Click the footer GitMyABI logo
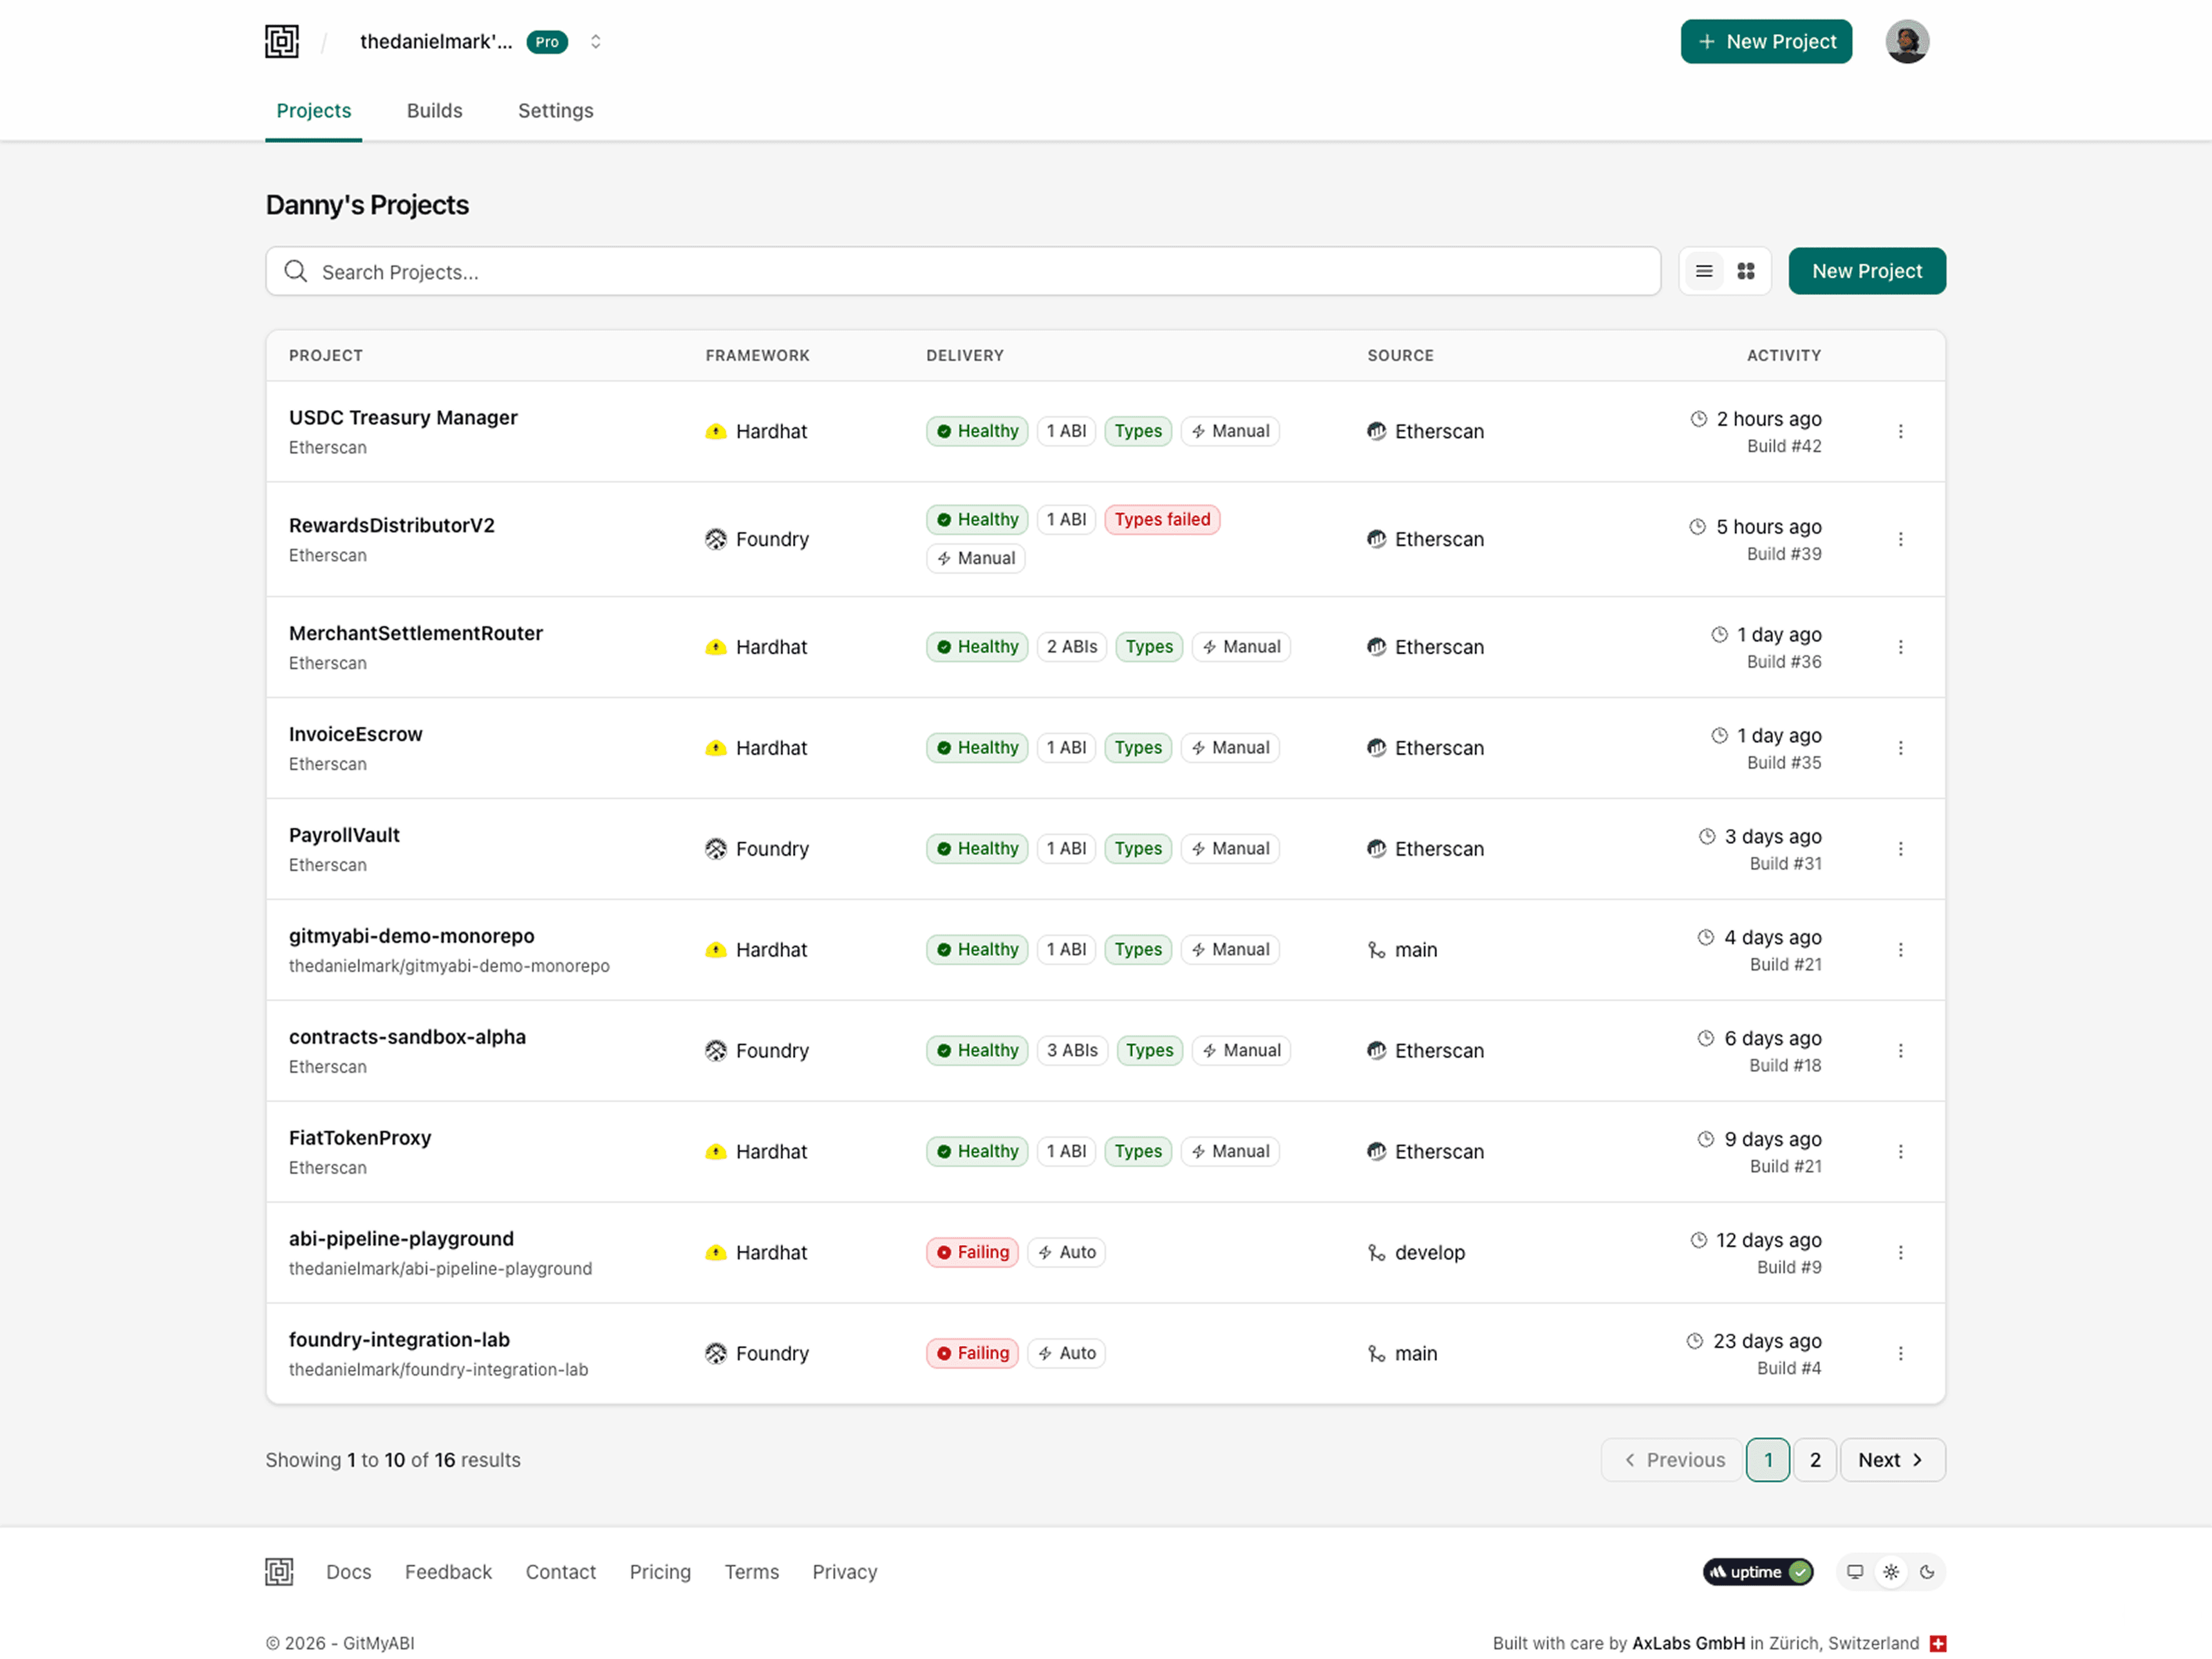2212x1659 pixels. pyautogui.click(x=279, y=1573)
